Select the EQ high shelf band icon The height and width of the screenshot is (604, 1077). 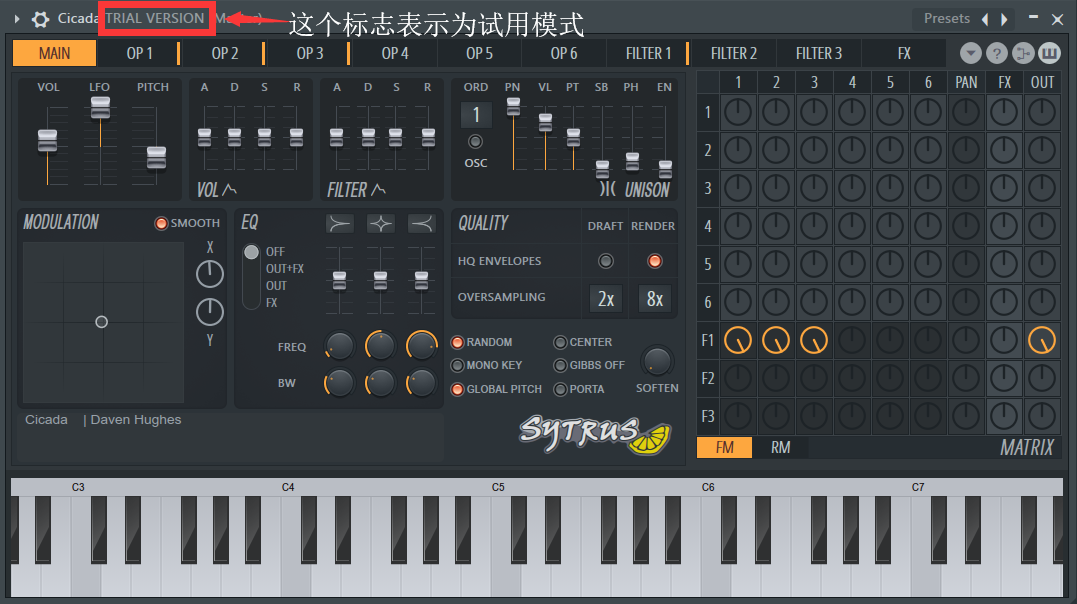click(x=421, y=223)
